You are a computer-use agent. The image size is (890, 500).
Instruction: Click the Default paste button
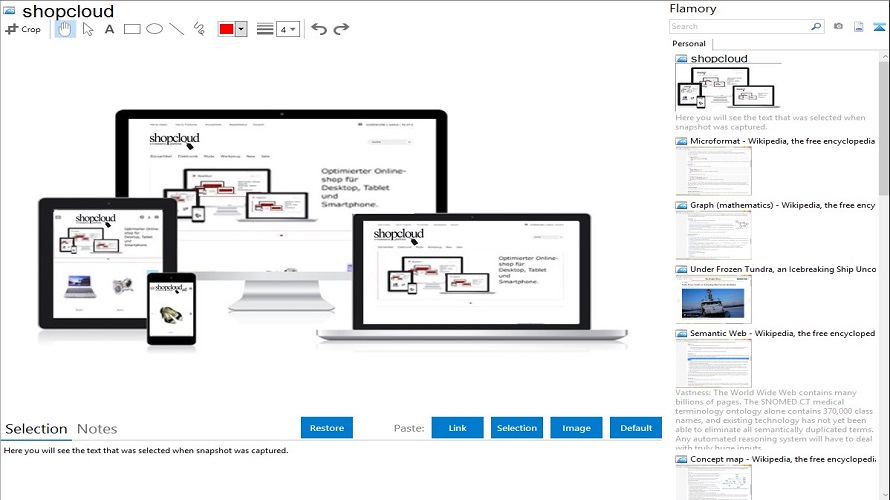pos(636,428)
